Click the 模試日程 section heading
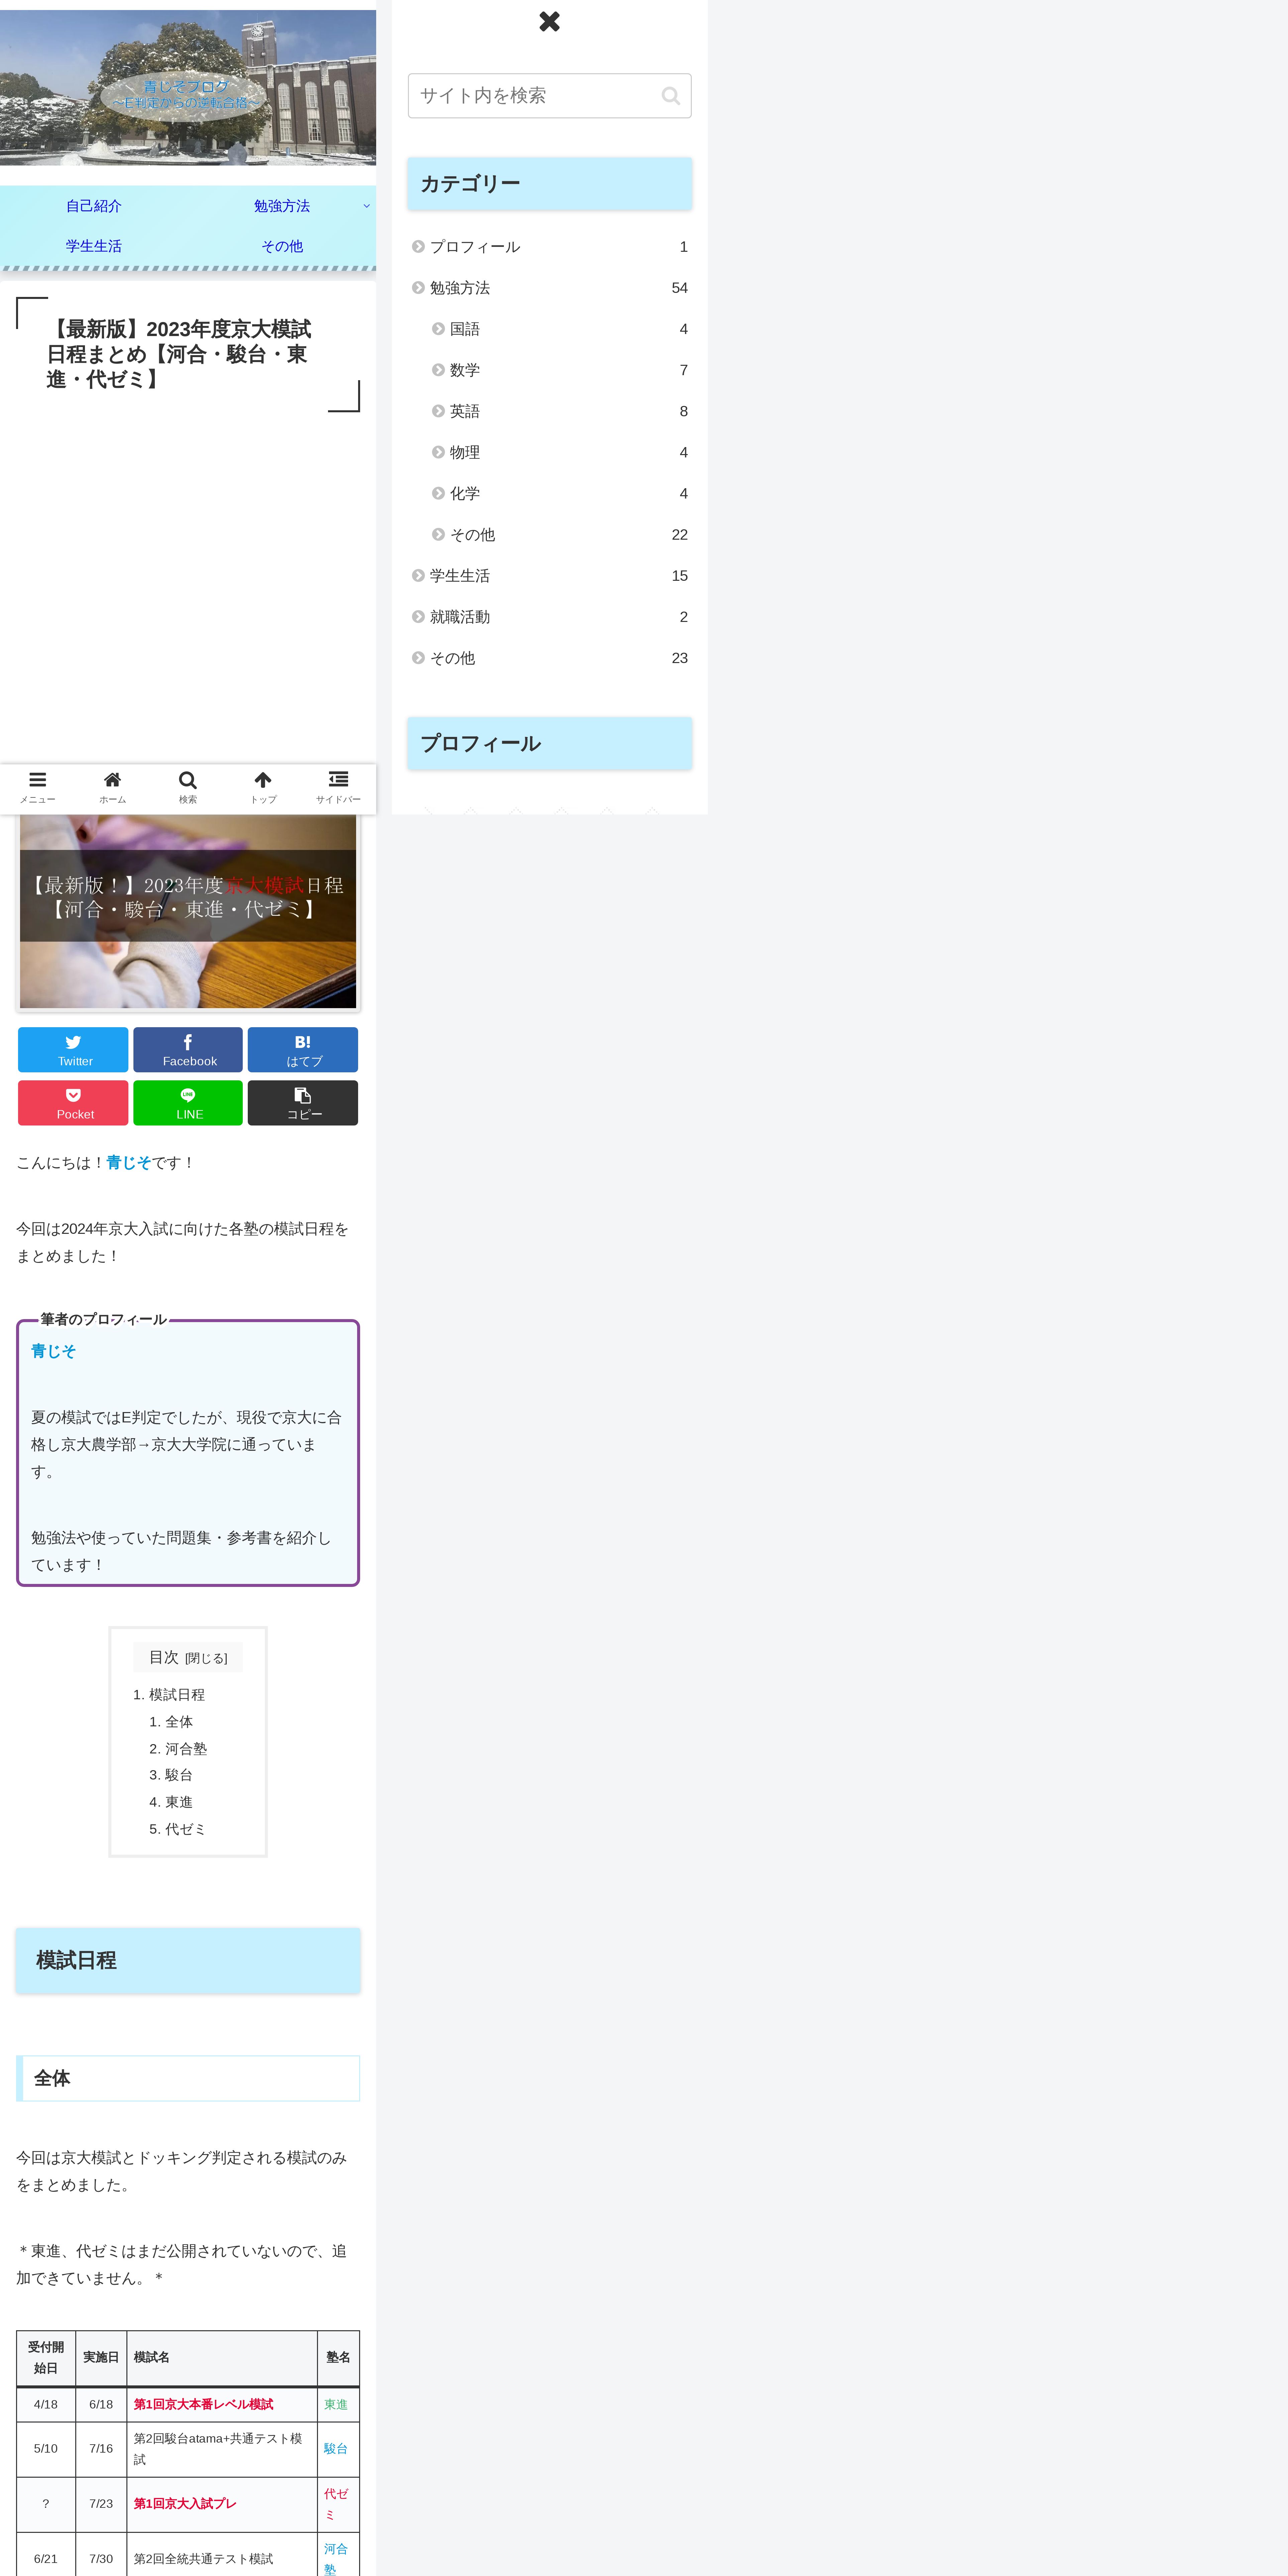This screenshot has height=2576, width=1288. coord(188,1960)
